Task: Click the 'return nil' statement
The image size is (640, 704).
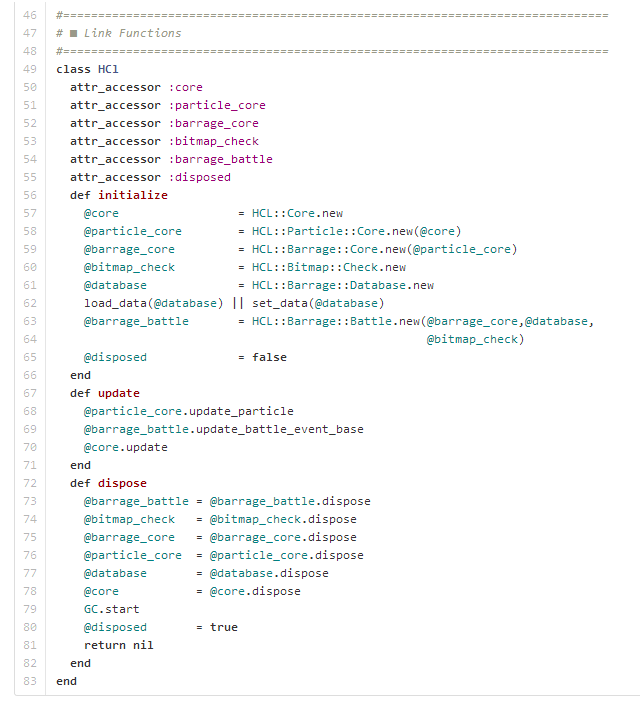Action: click(119, 645)
